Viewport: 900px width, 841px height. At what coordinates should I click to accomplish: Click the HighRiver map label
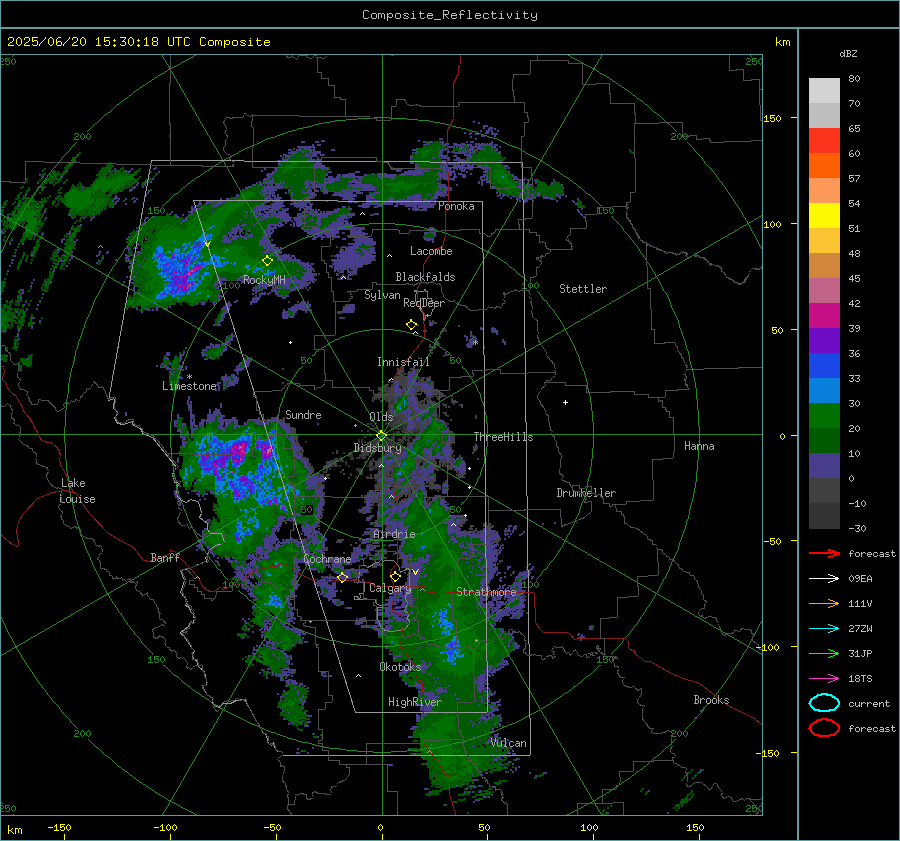pos(415,702)
